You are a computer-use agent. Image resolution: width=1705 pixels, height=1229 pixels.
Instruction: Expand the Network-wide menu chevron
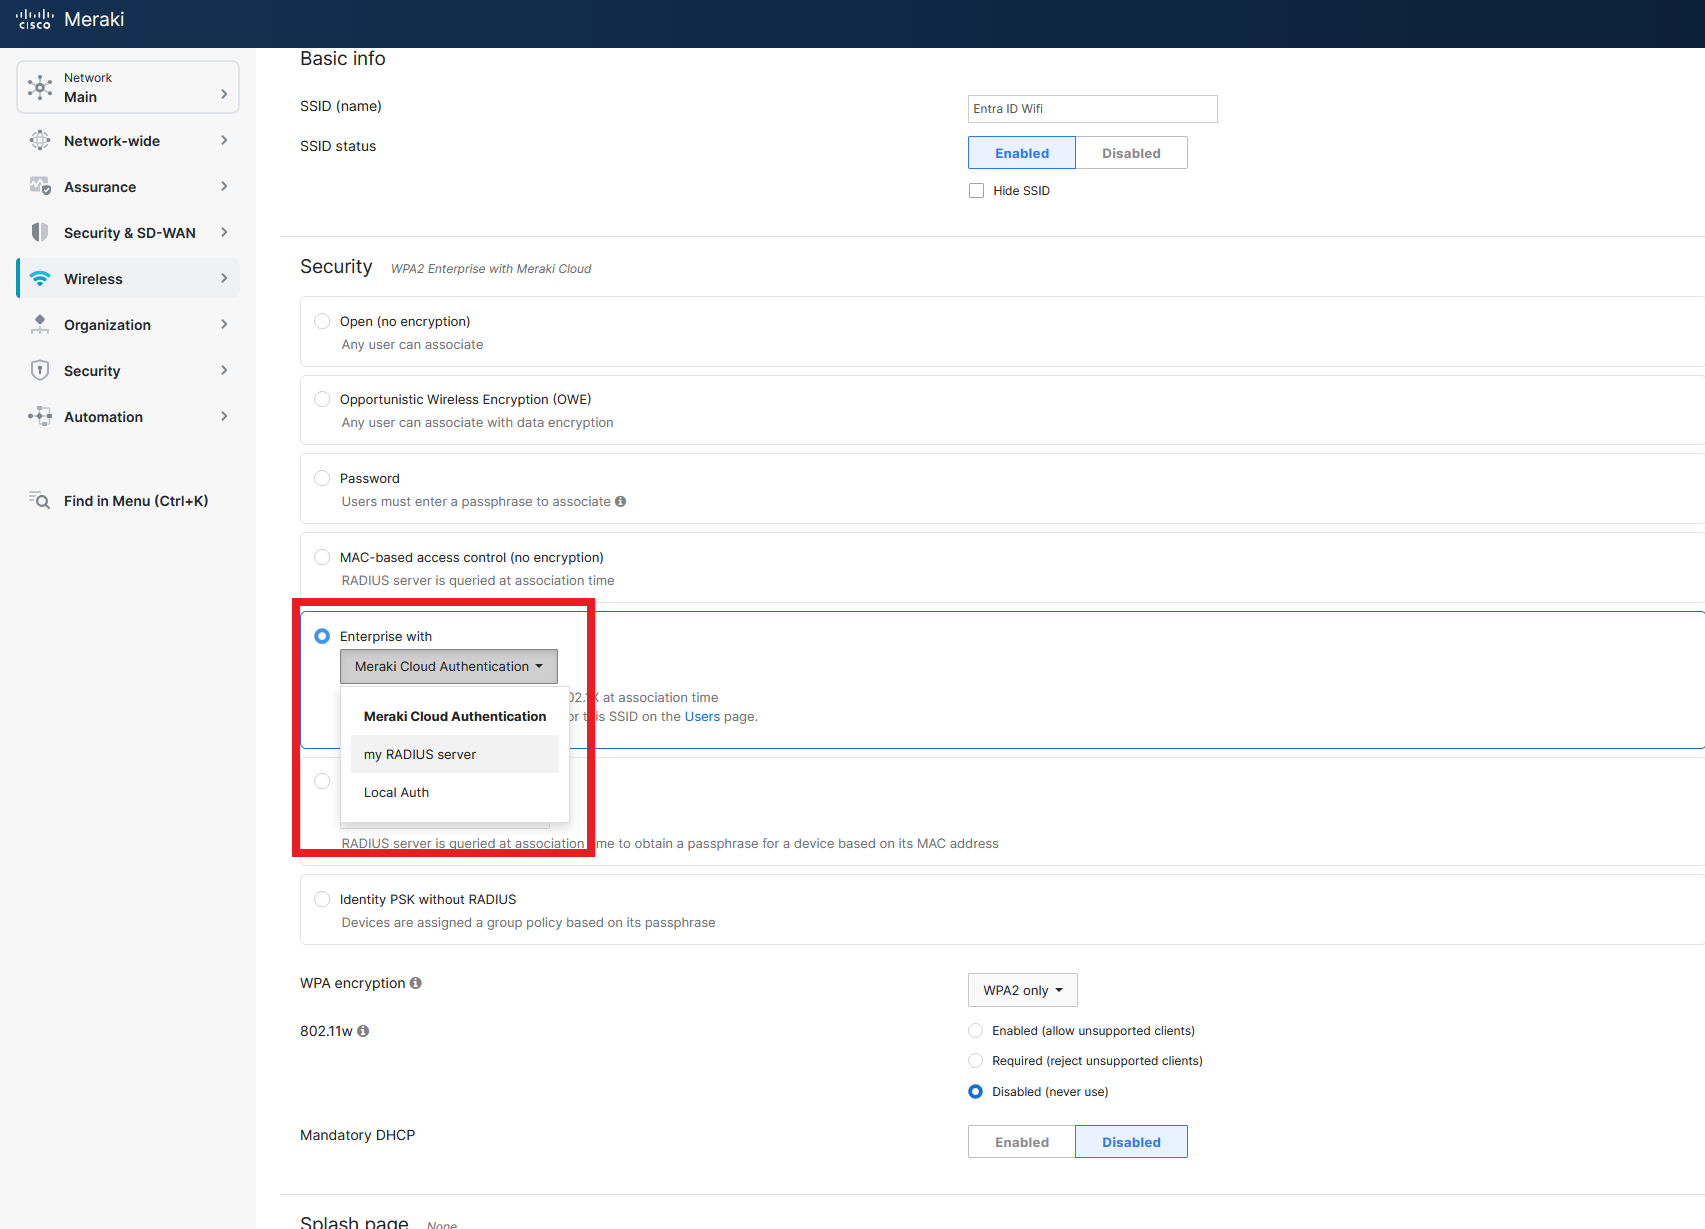224,141
